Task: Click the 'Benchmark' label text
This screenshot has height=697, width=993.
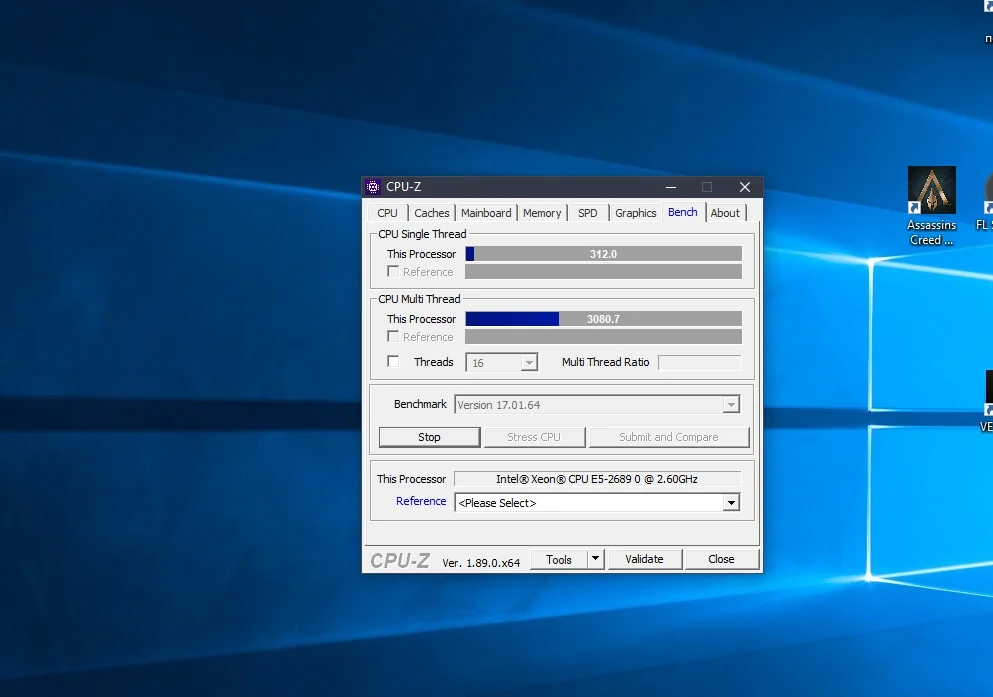Action: (421, 404)
